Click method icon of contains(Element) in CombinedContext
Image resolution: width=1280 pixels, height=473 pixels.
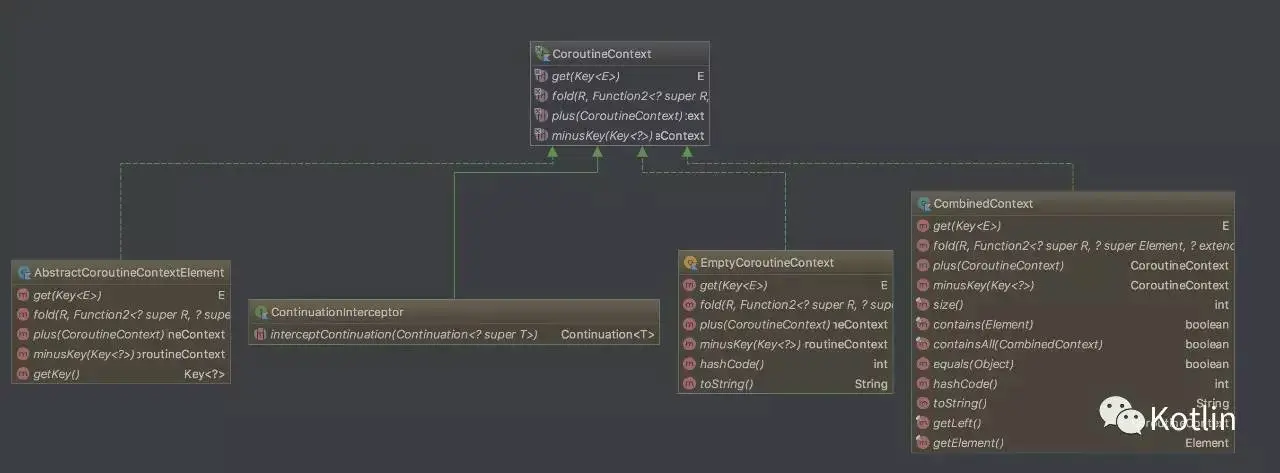(x=924, y=325)
